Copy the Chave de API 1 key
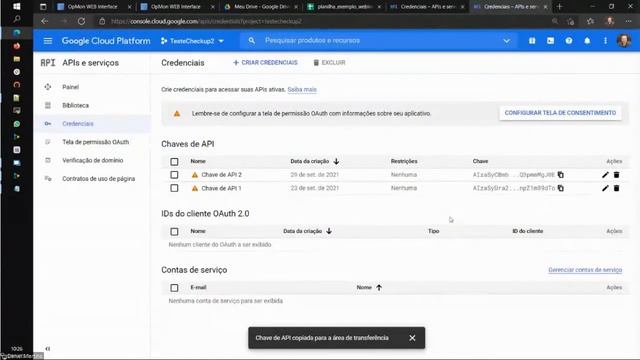The height and width of the screenshot is (360, 640). click(x=561, y=188)
